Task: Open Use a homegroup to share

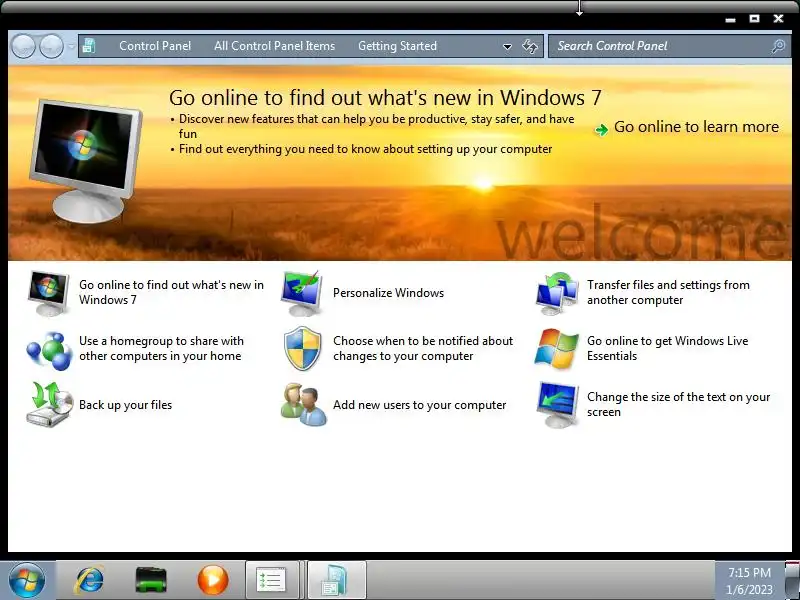Action: tap(161, 348)
